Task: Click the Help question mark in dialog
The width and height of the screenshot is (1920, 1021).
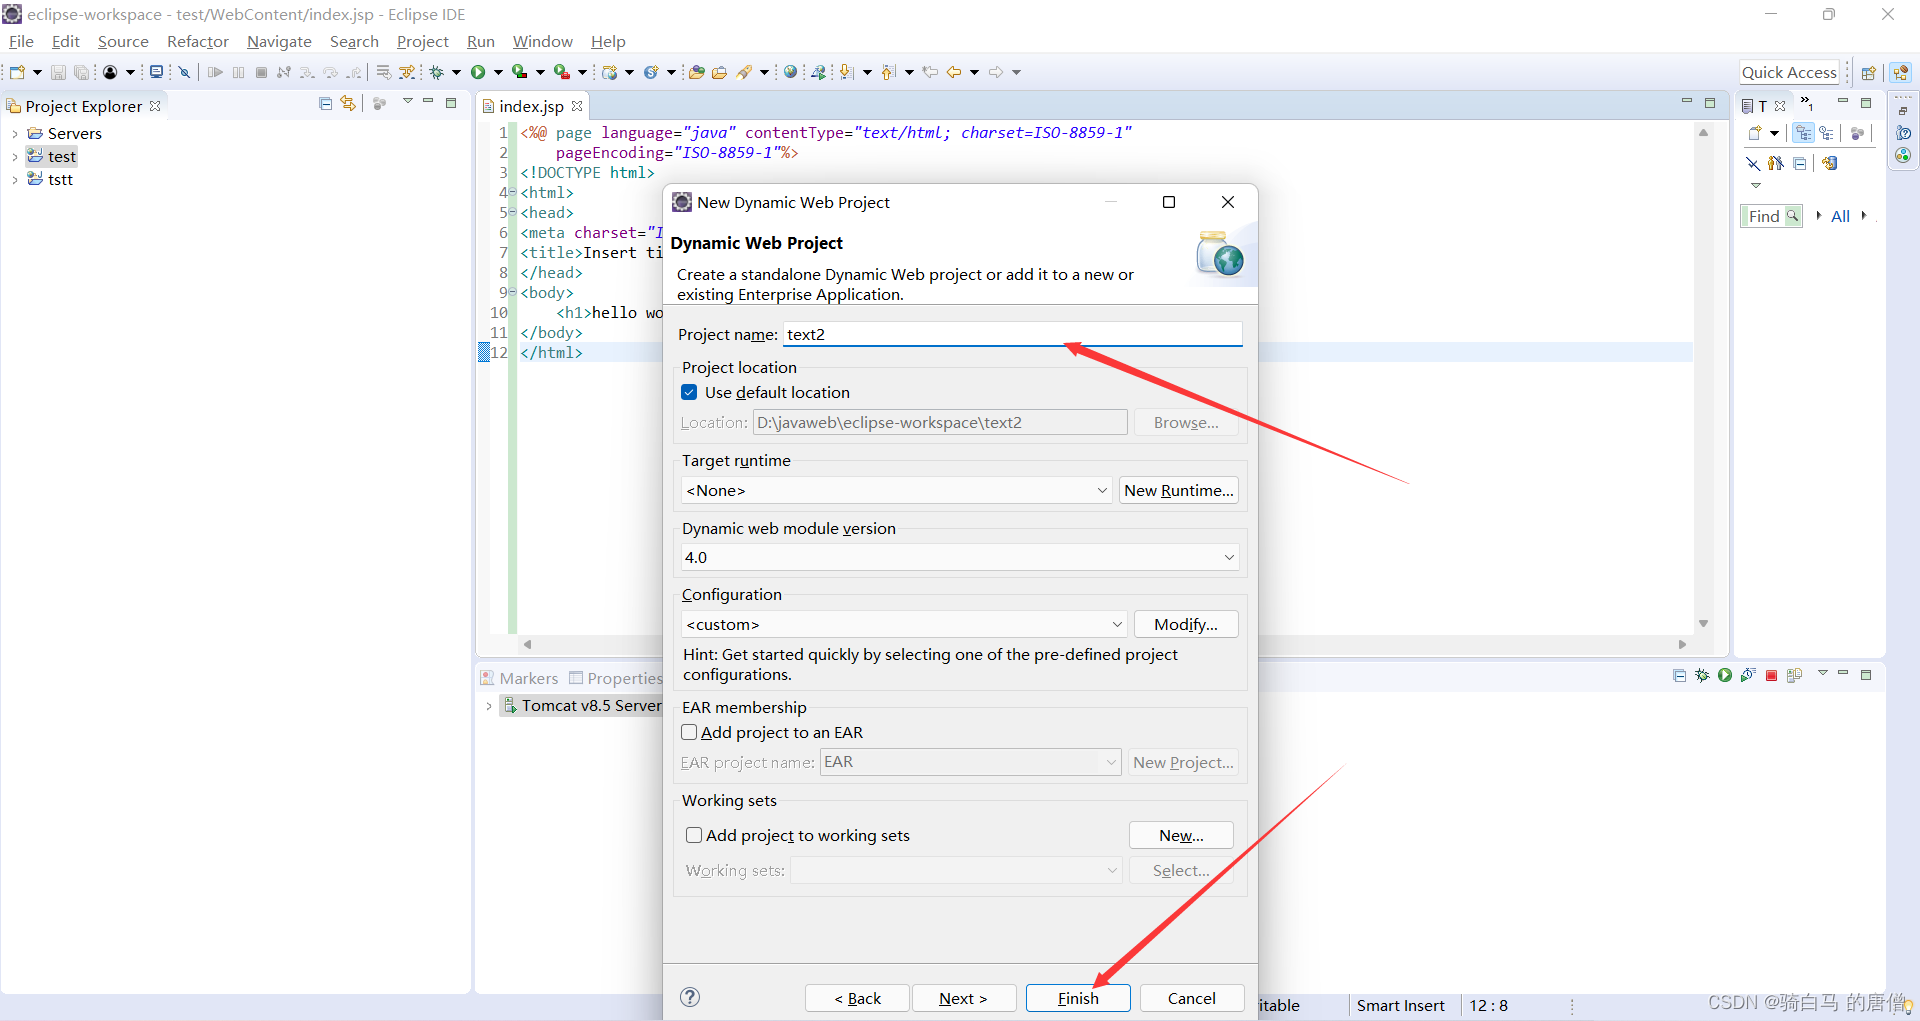Action: click(x=690, y=997)
